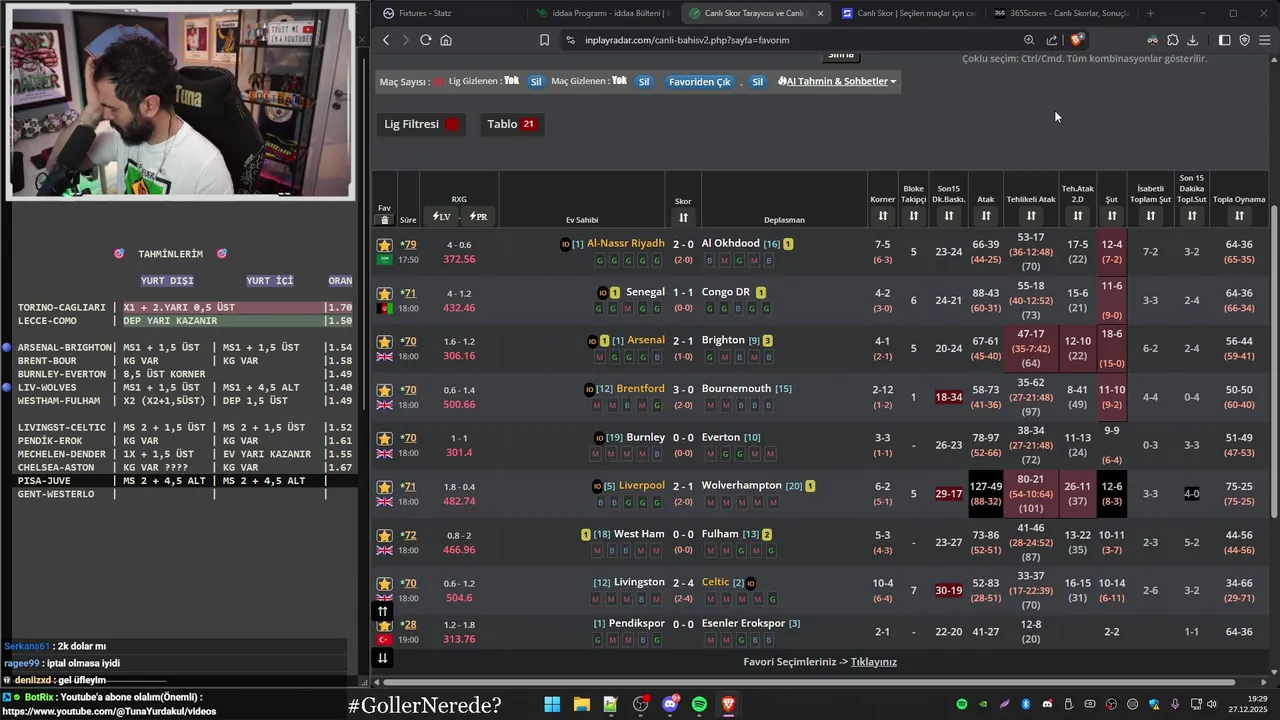Sort by the İsabetli Toplam Şut column arrows
This screenshot has height=720, width=1280.
[x=1150, y=216]
